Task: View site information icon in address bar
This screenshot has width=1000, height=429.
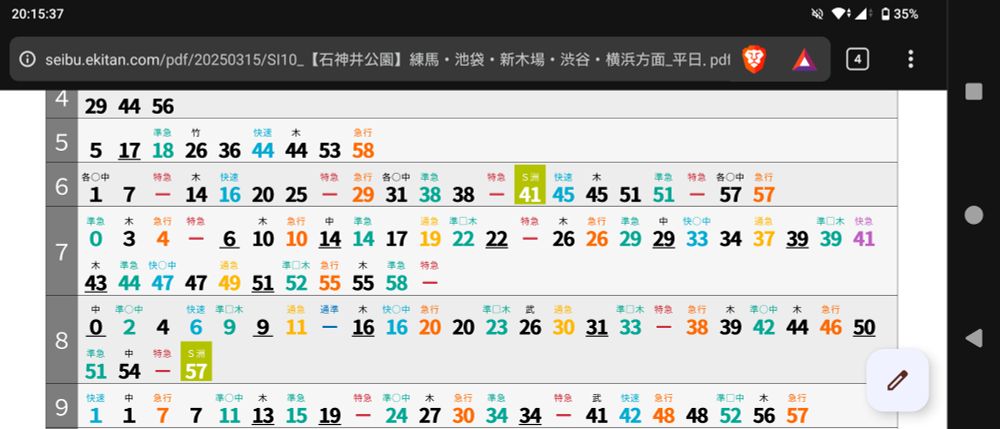Action: click(x=27, y=59)
